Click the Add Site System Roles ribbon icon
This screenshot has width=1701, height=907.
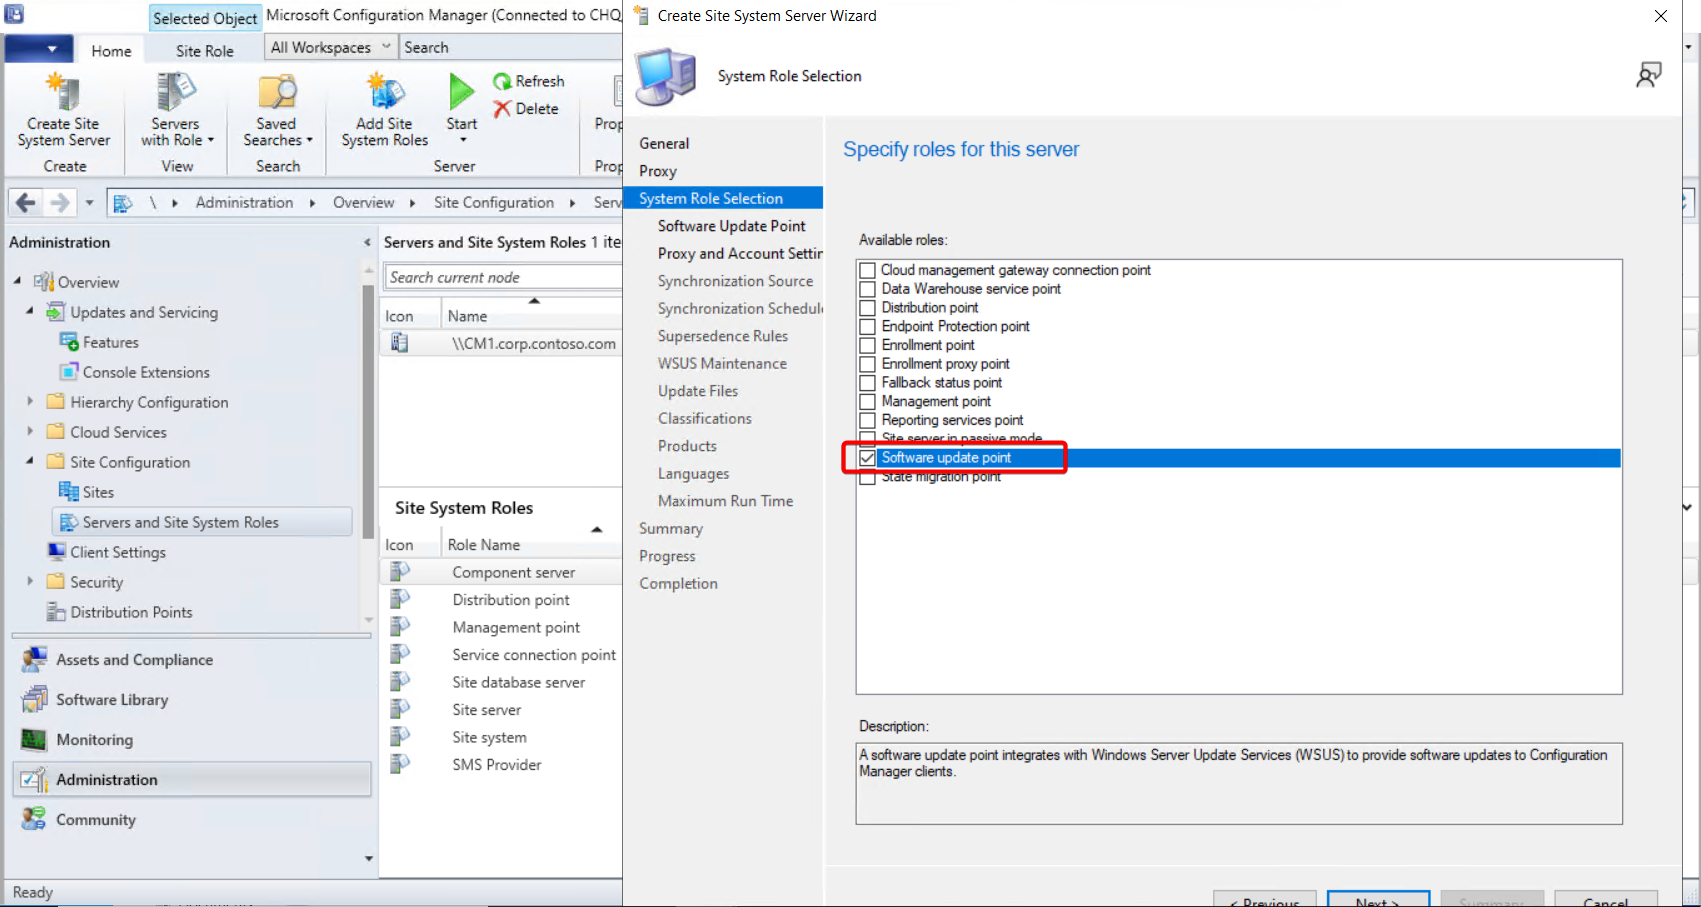(x=385, y=92)
